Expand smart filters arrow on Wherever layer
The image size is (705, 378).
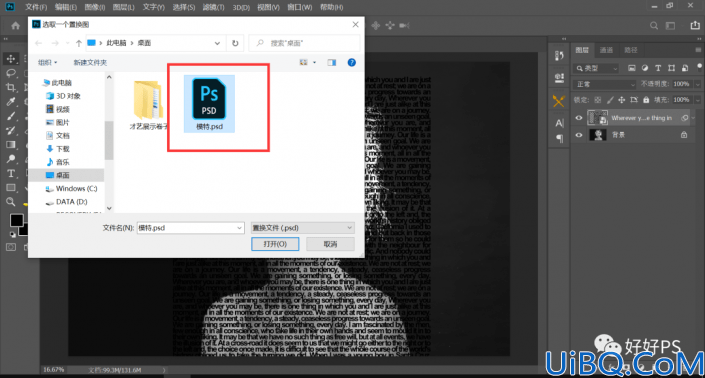click(x=693, y=118)
